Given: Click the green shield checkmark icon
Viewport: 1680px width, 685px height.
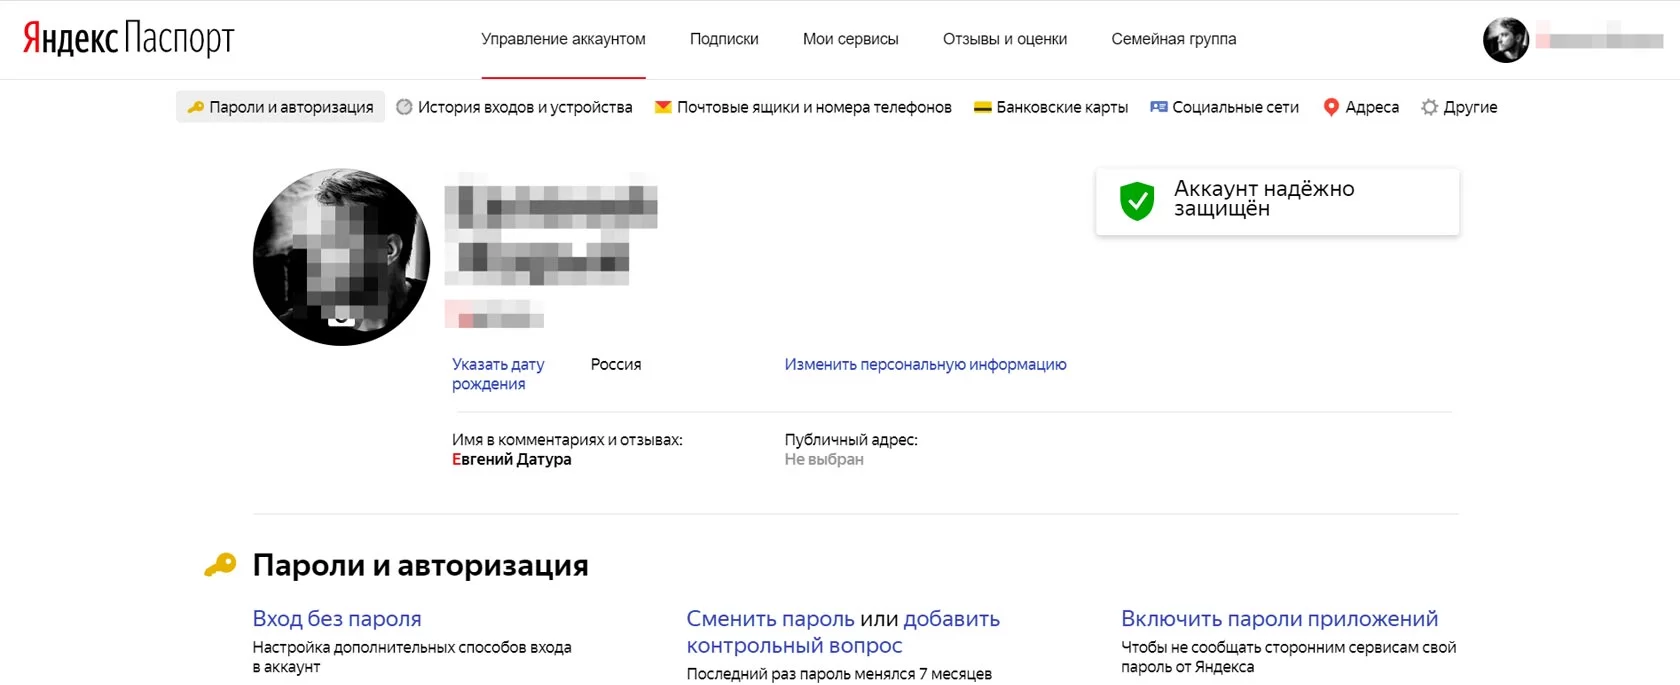Looking at the screenshot, I should tap(1137, 201).
